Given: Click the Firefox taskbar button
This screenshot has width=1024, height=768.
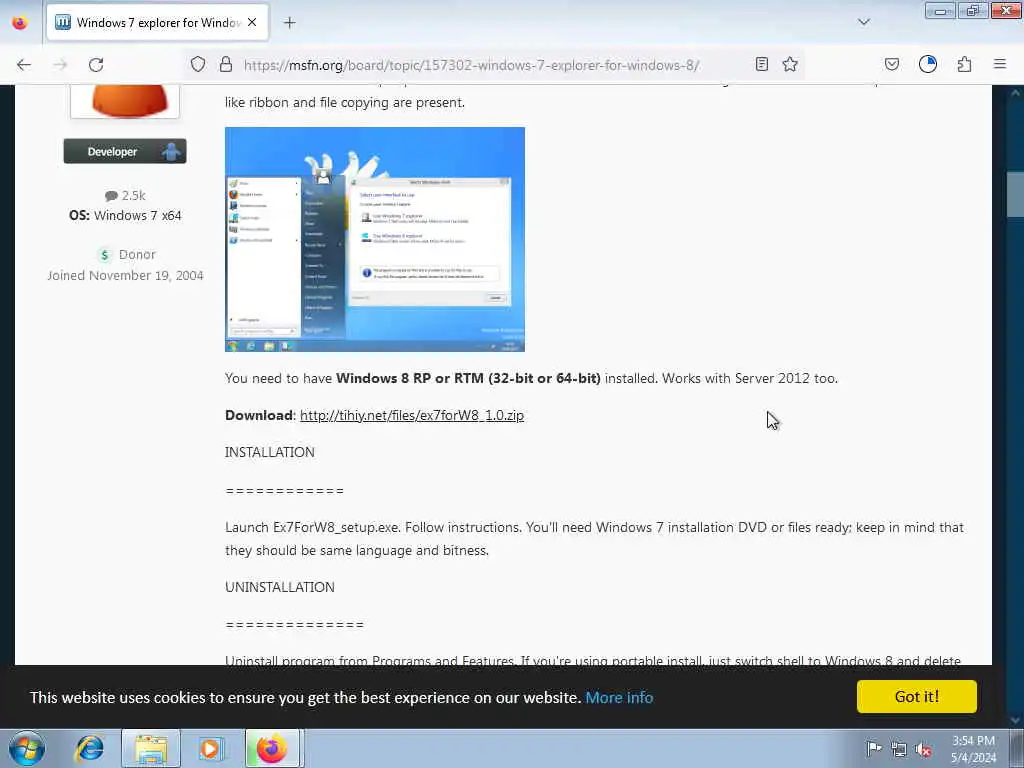Looking at the screenshot, I should tap(272, 748).
